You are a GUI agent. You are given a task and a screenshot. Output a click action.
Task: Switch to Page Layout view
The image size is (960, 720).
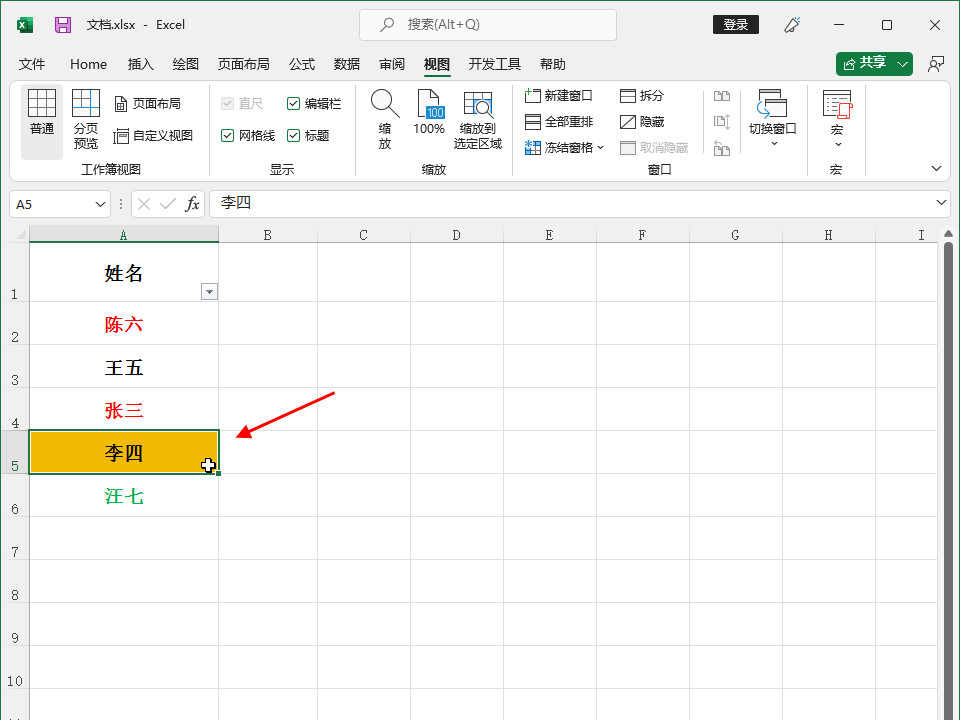(148, 103)
